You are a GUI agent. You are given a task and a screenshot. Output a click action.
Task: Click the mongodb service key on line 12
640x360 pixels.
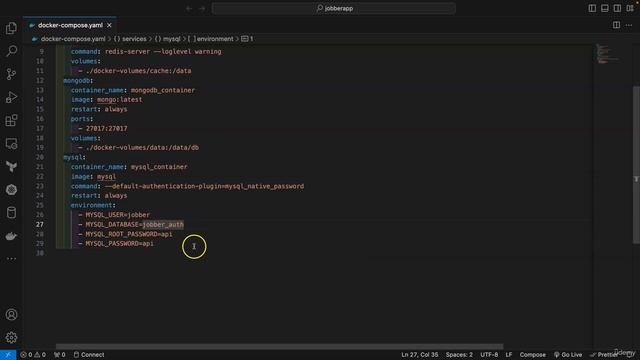pos(78,80)
